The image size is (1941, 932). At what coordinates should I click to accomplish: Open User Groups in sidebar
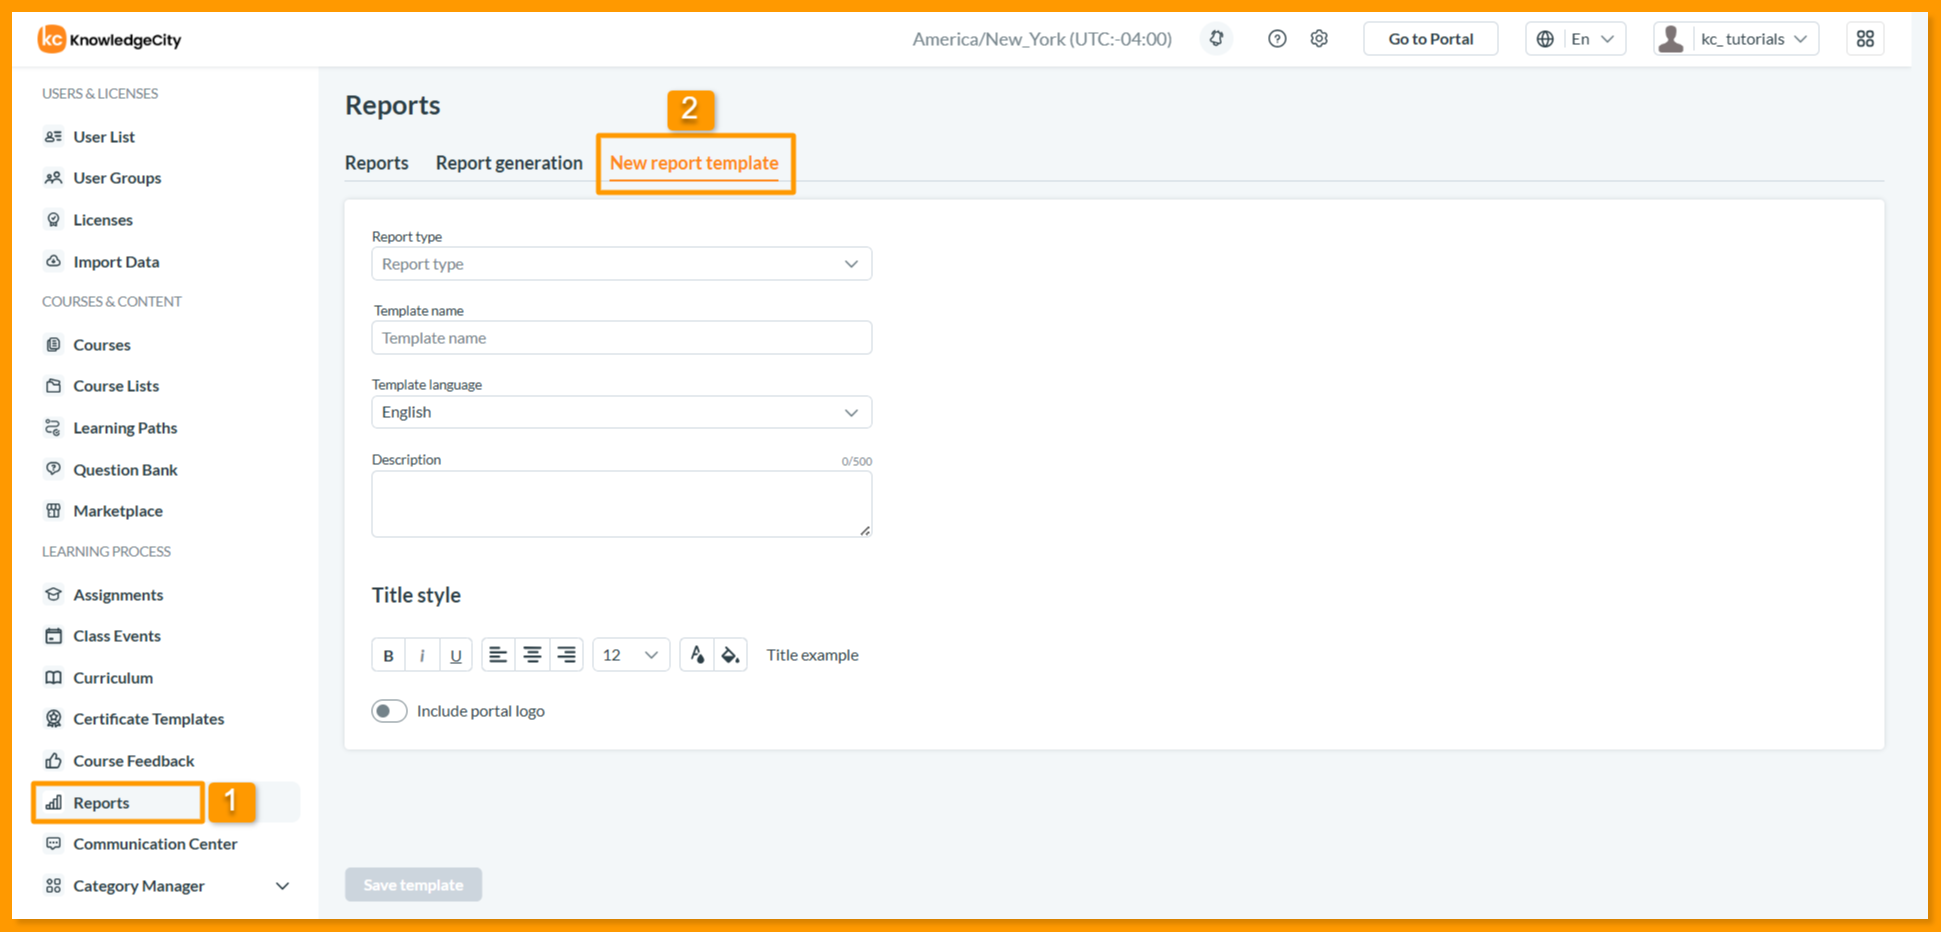coord(117,178)
